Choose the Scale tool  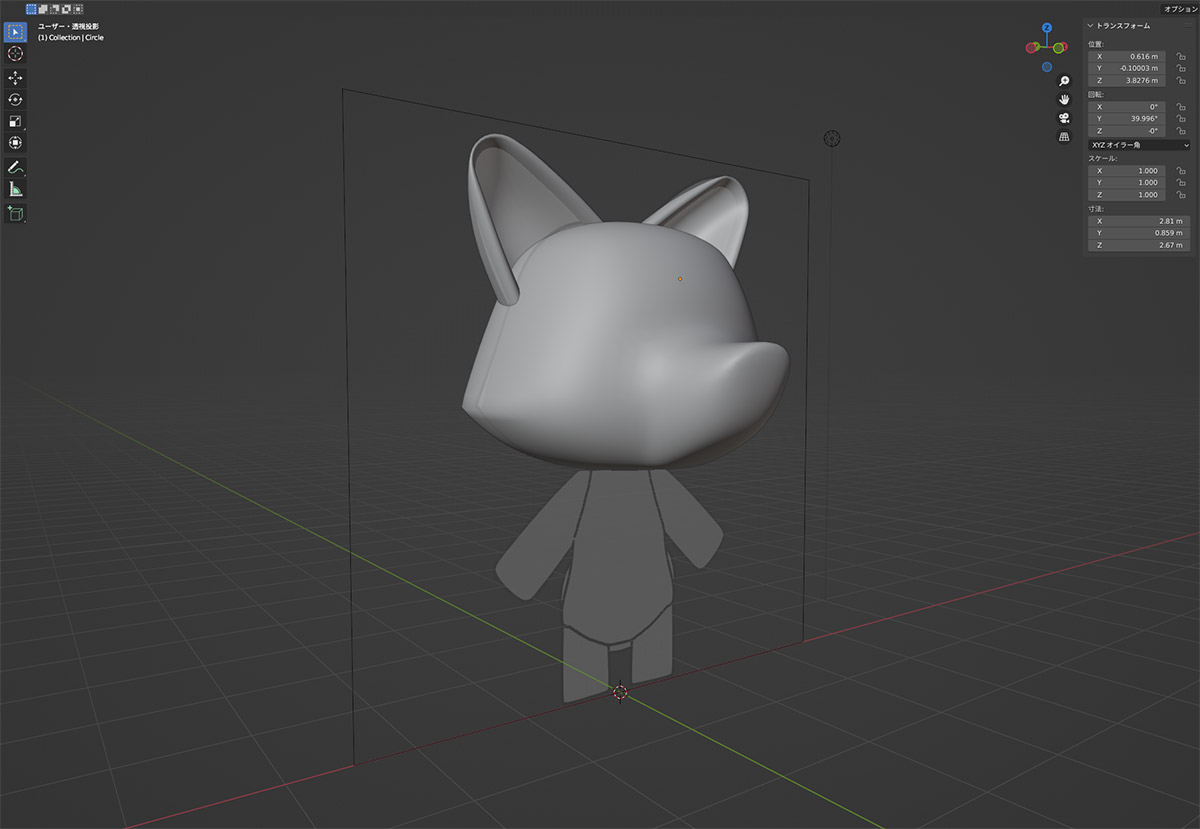click(15, 121)
